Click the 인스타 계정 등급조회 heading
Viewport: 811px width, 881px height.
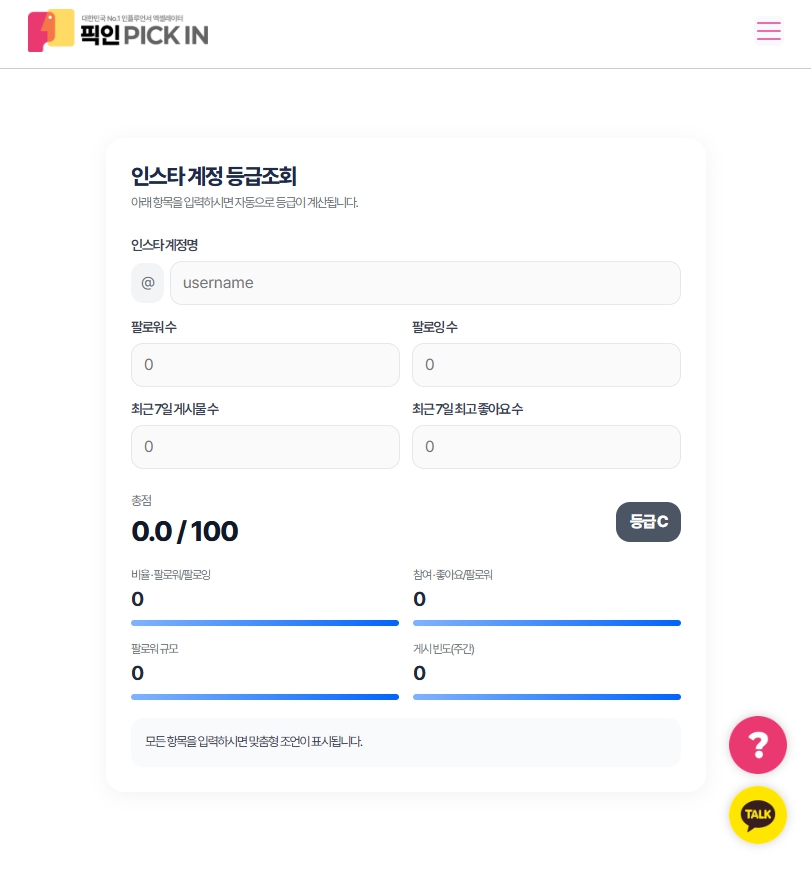click(x=214, y=177)
